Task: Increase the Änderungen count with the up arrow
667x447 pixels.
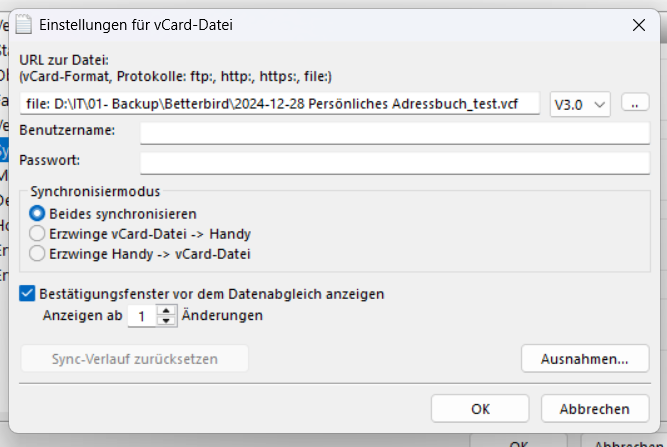Action: coord(167,311)
